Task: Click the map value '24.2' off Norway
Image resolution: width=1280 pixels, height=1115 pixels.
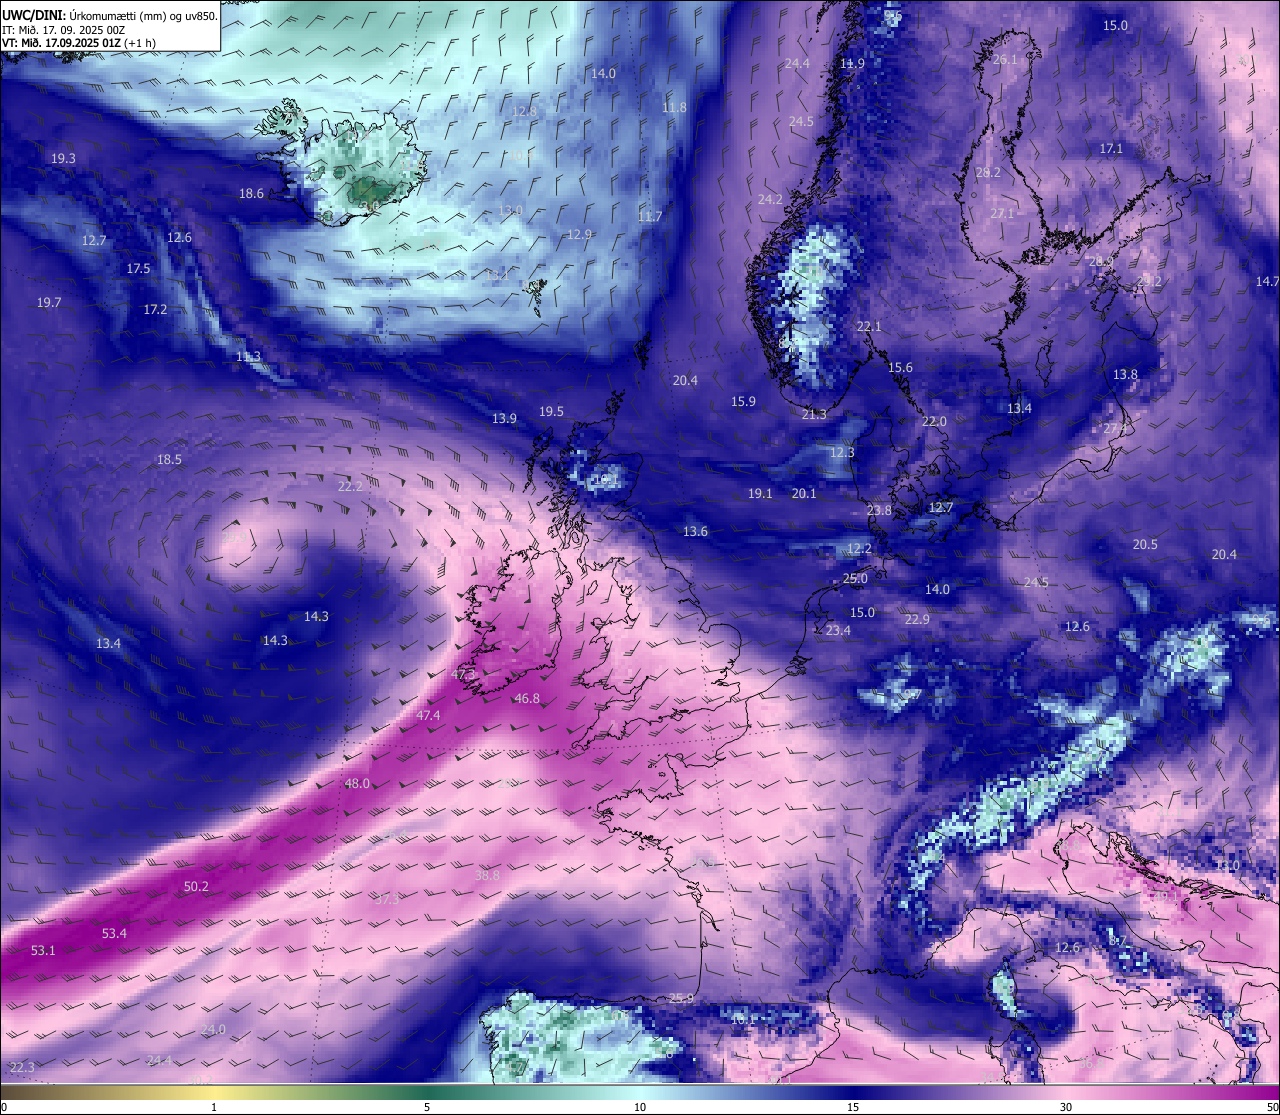Action: (x=770, y=199)
